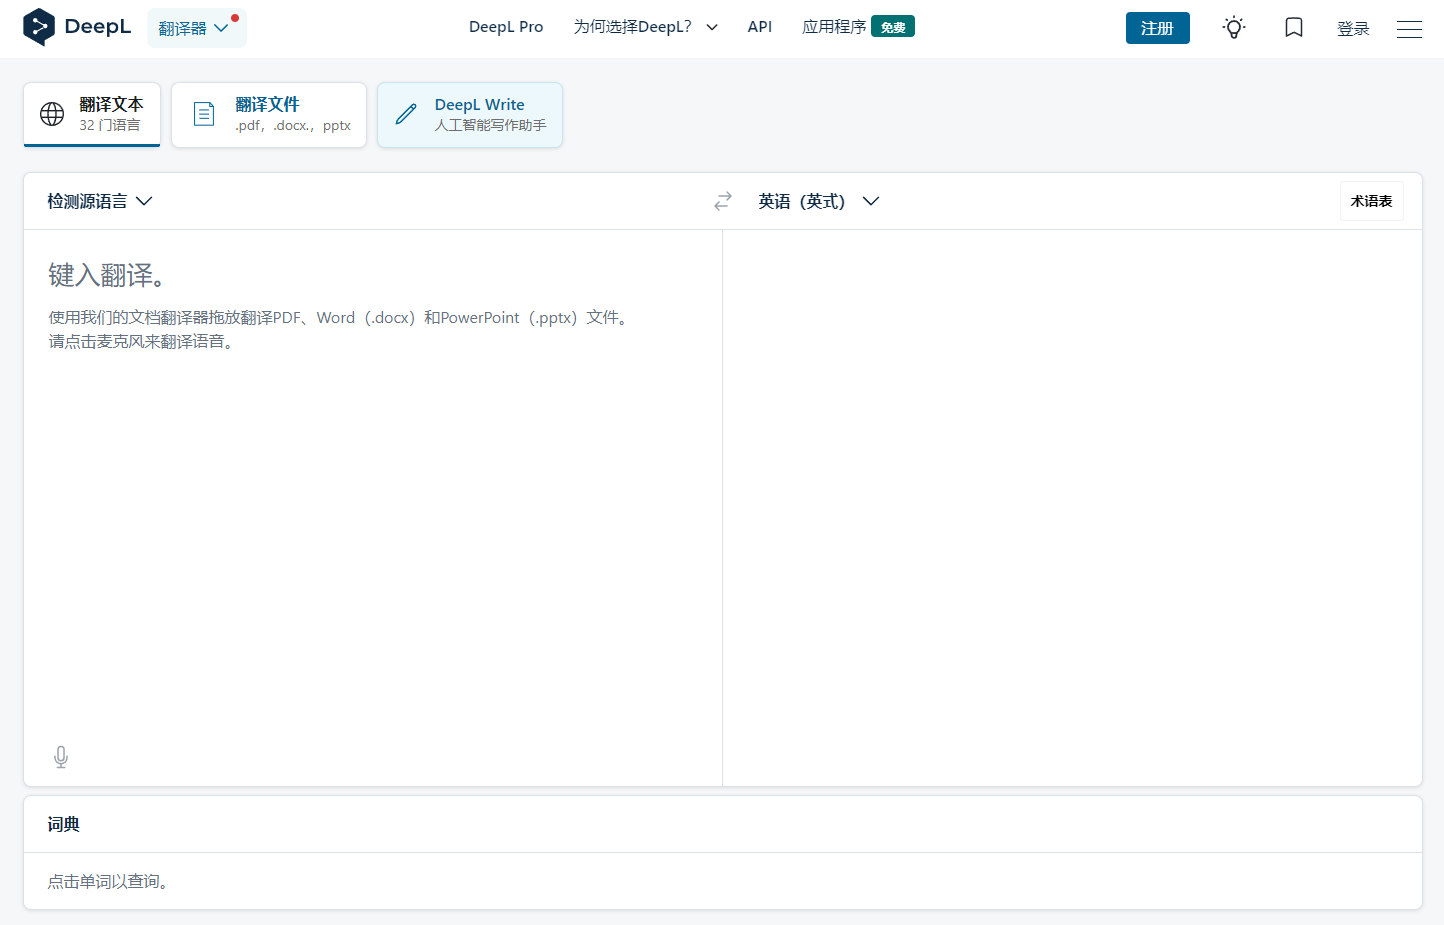Open the 检测源语言 source language dropdown
The height and width of the screenshot is (925, 1444).
(x=100, y=201)
